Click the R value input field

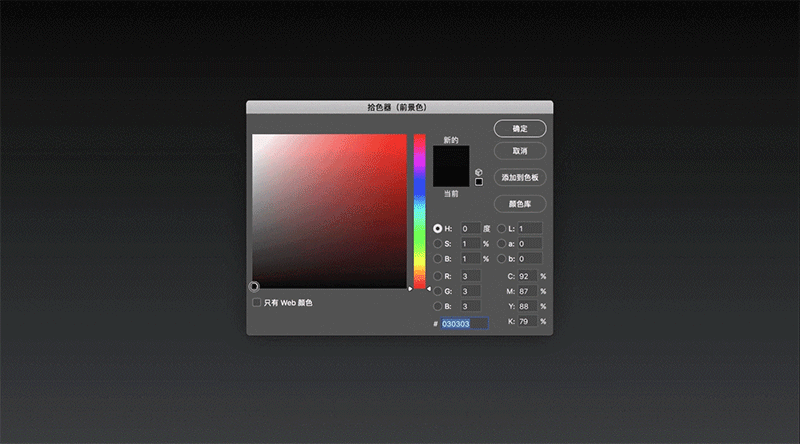coord(470,276)
